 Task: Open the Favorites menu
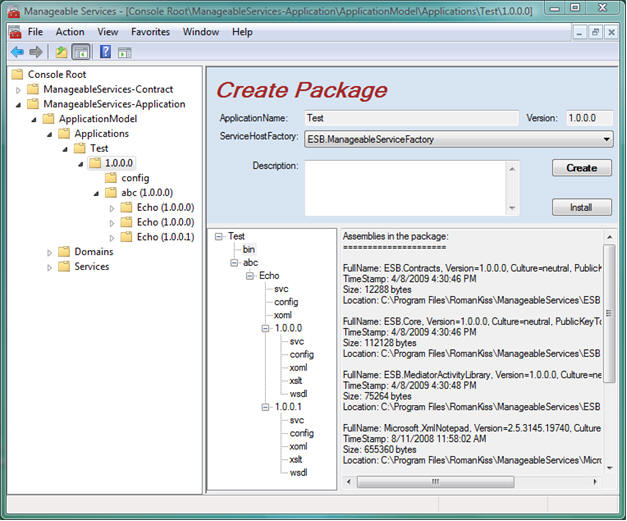tap(150, 32)
